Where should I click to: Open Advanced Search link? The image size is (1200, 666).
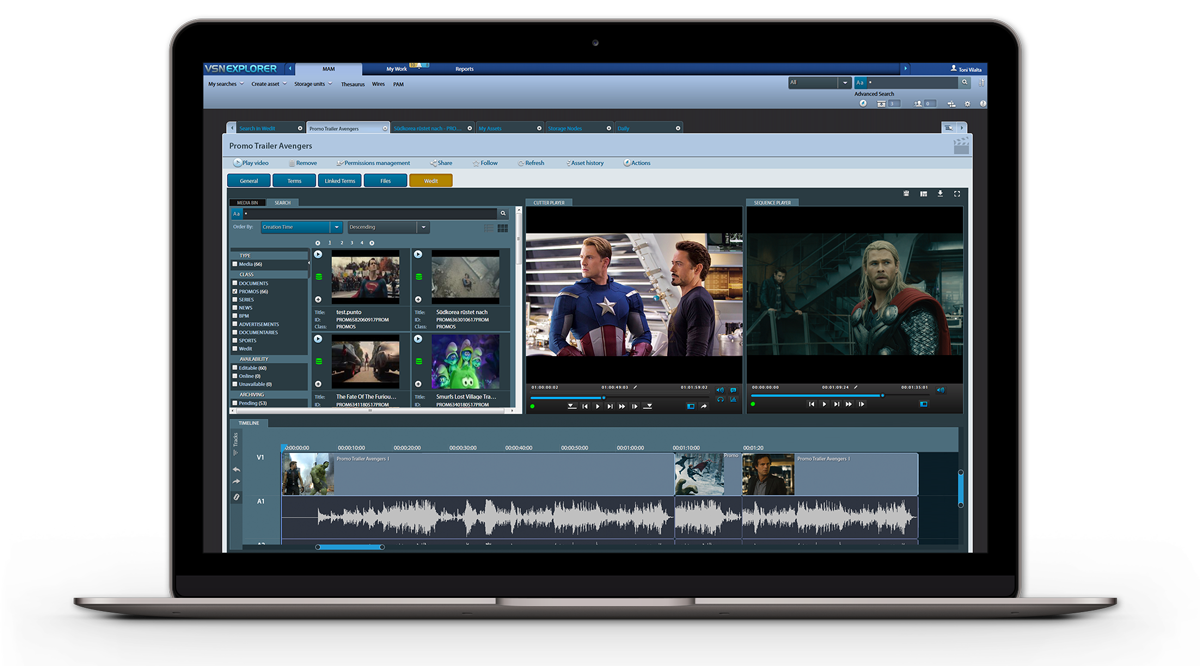point(874,94)
